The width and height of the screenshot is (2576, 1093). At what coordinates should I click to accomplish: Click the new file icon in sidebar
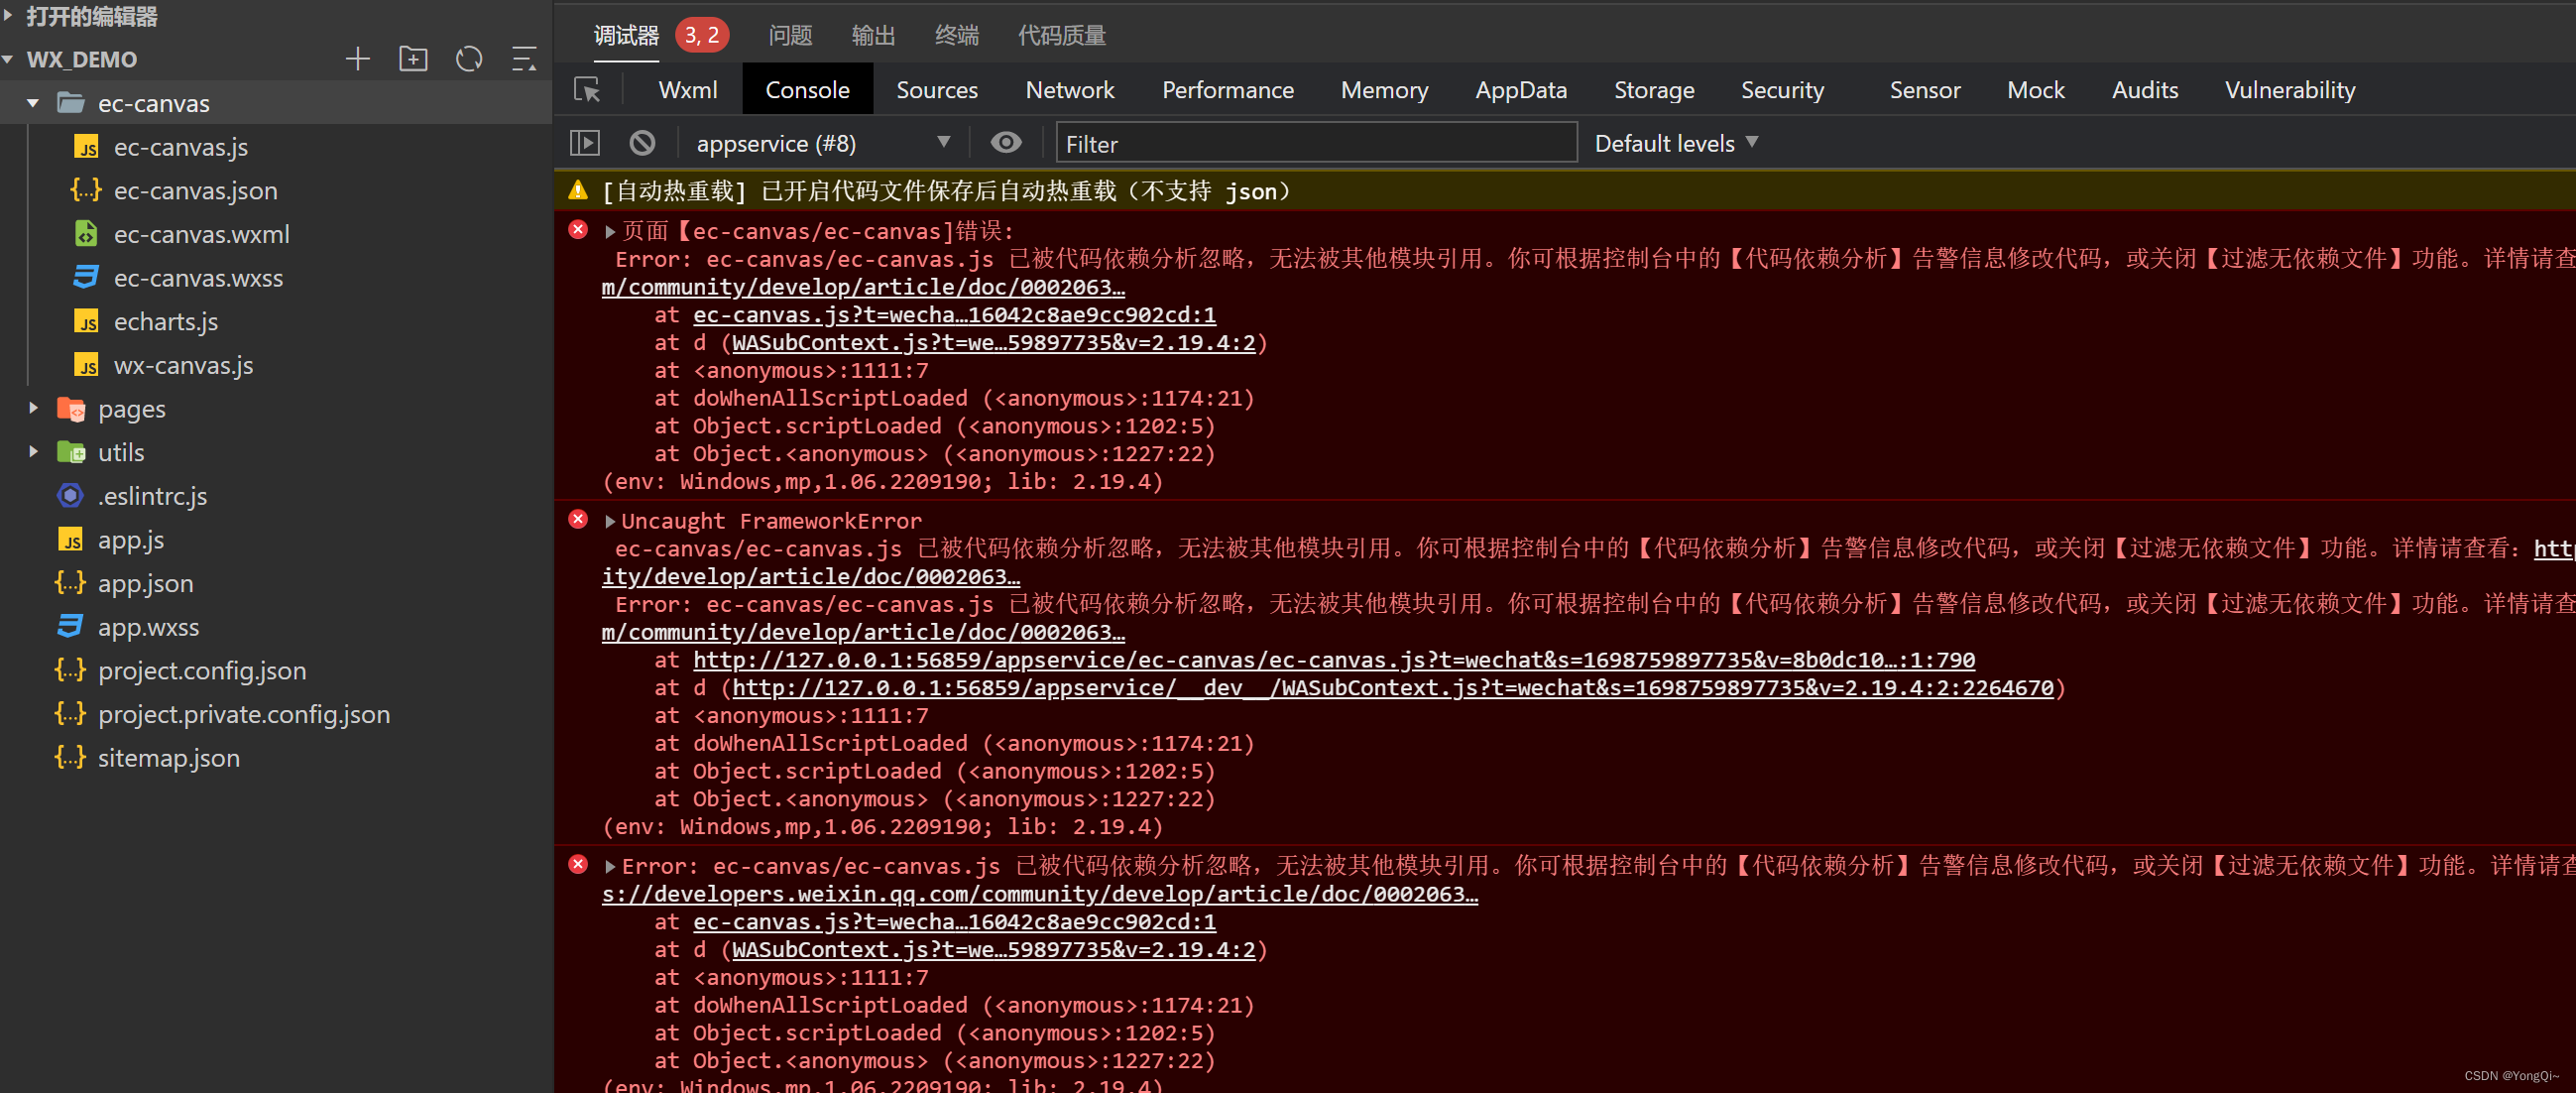[357, 60]
